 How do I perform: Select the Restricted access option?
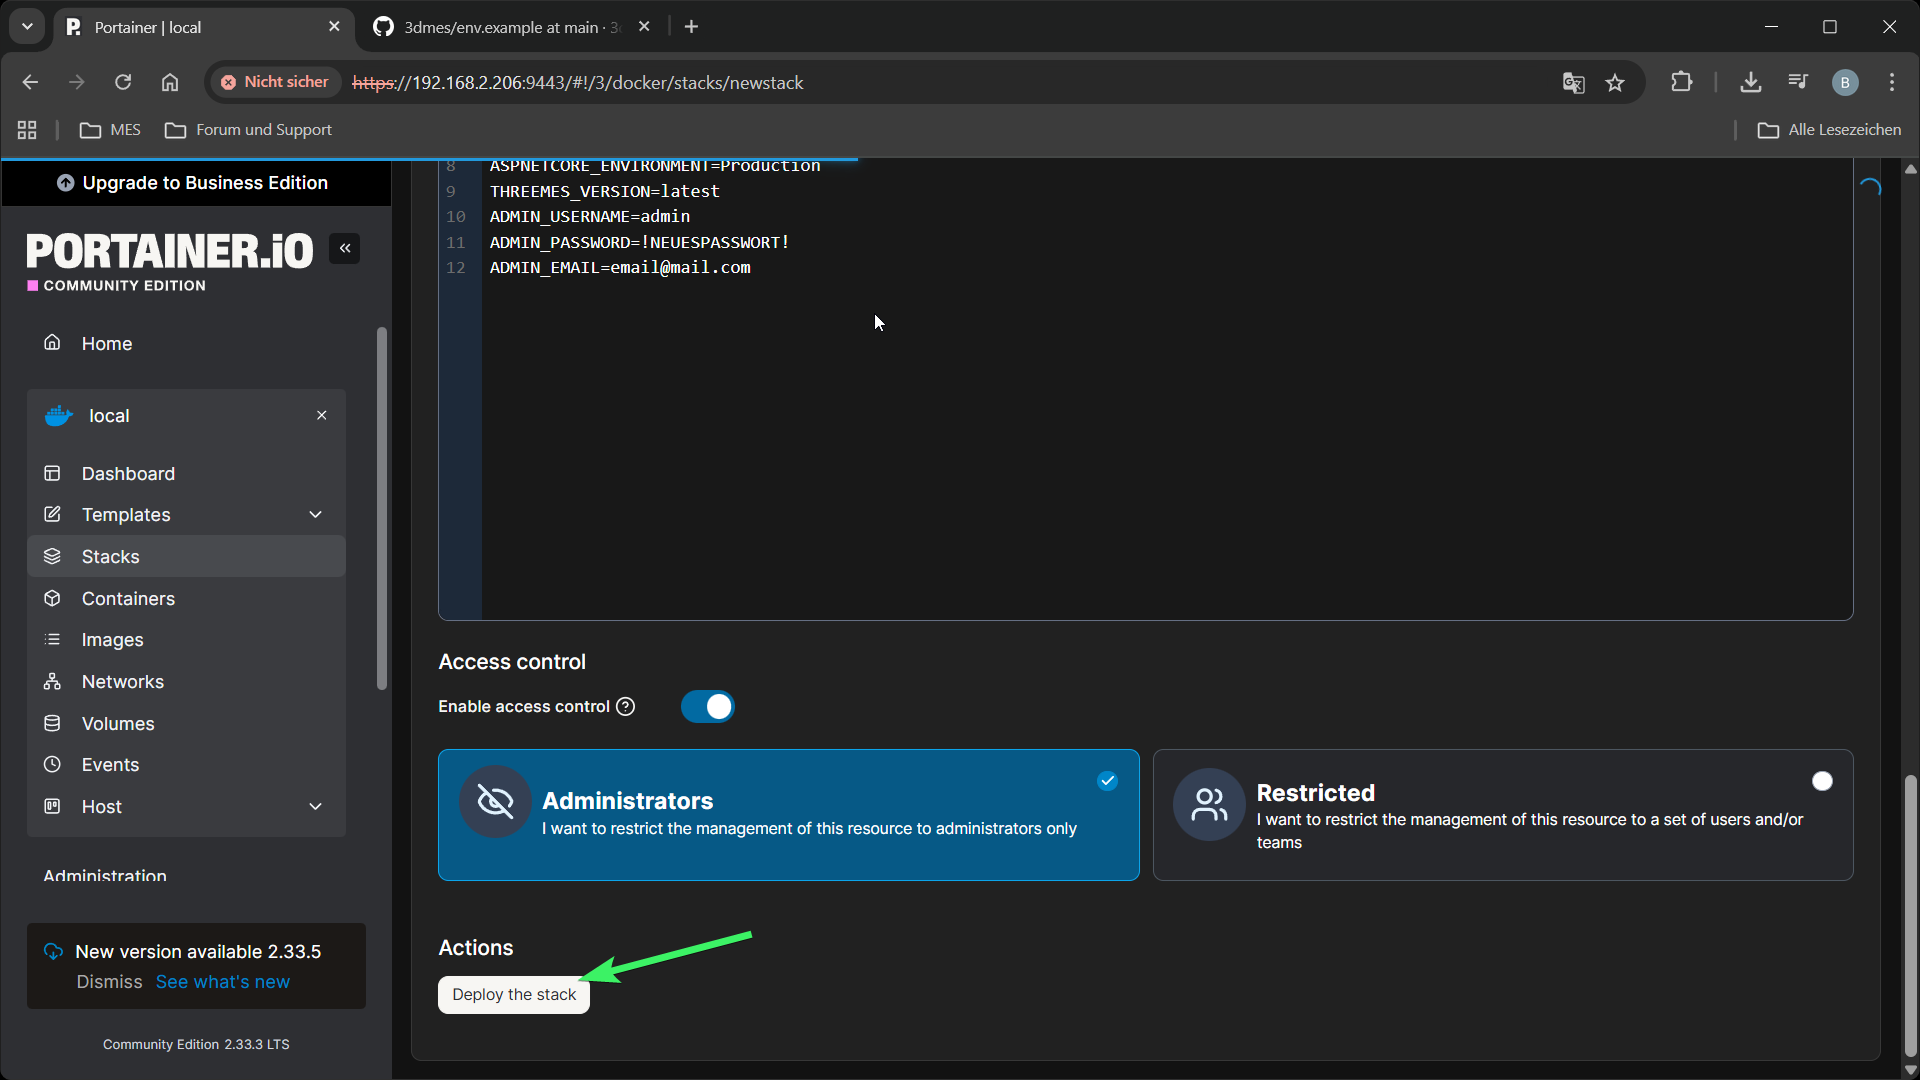point(1502,815)
